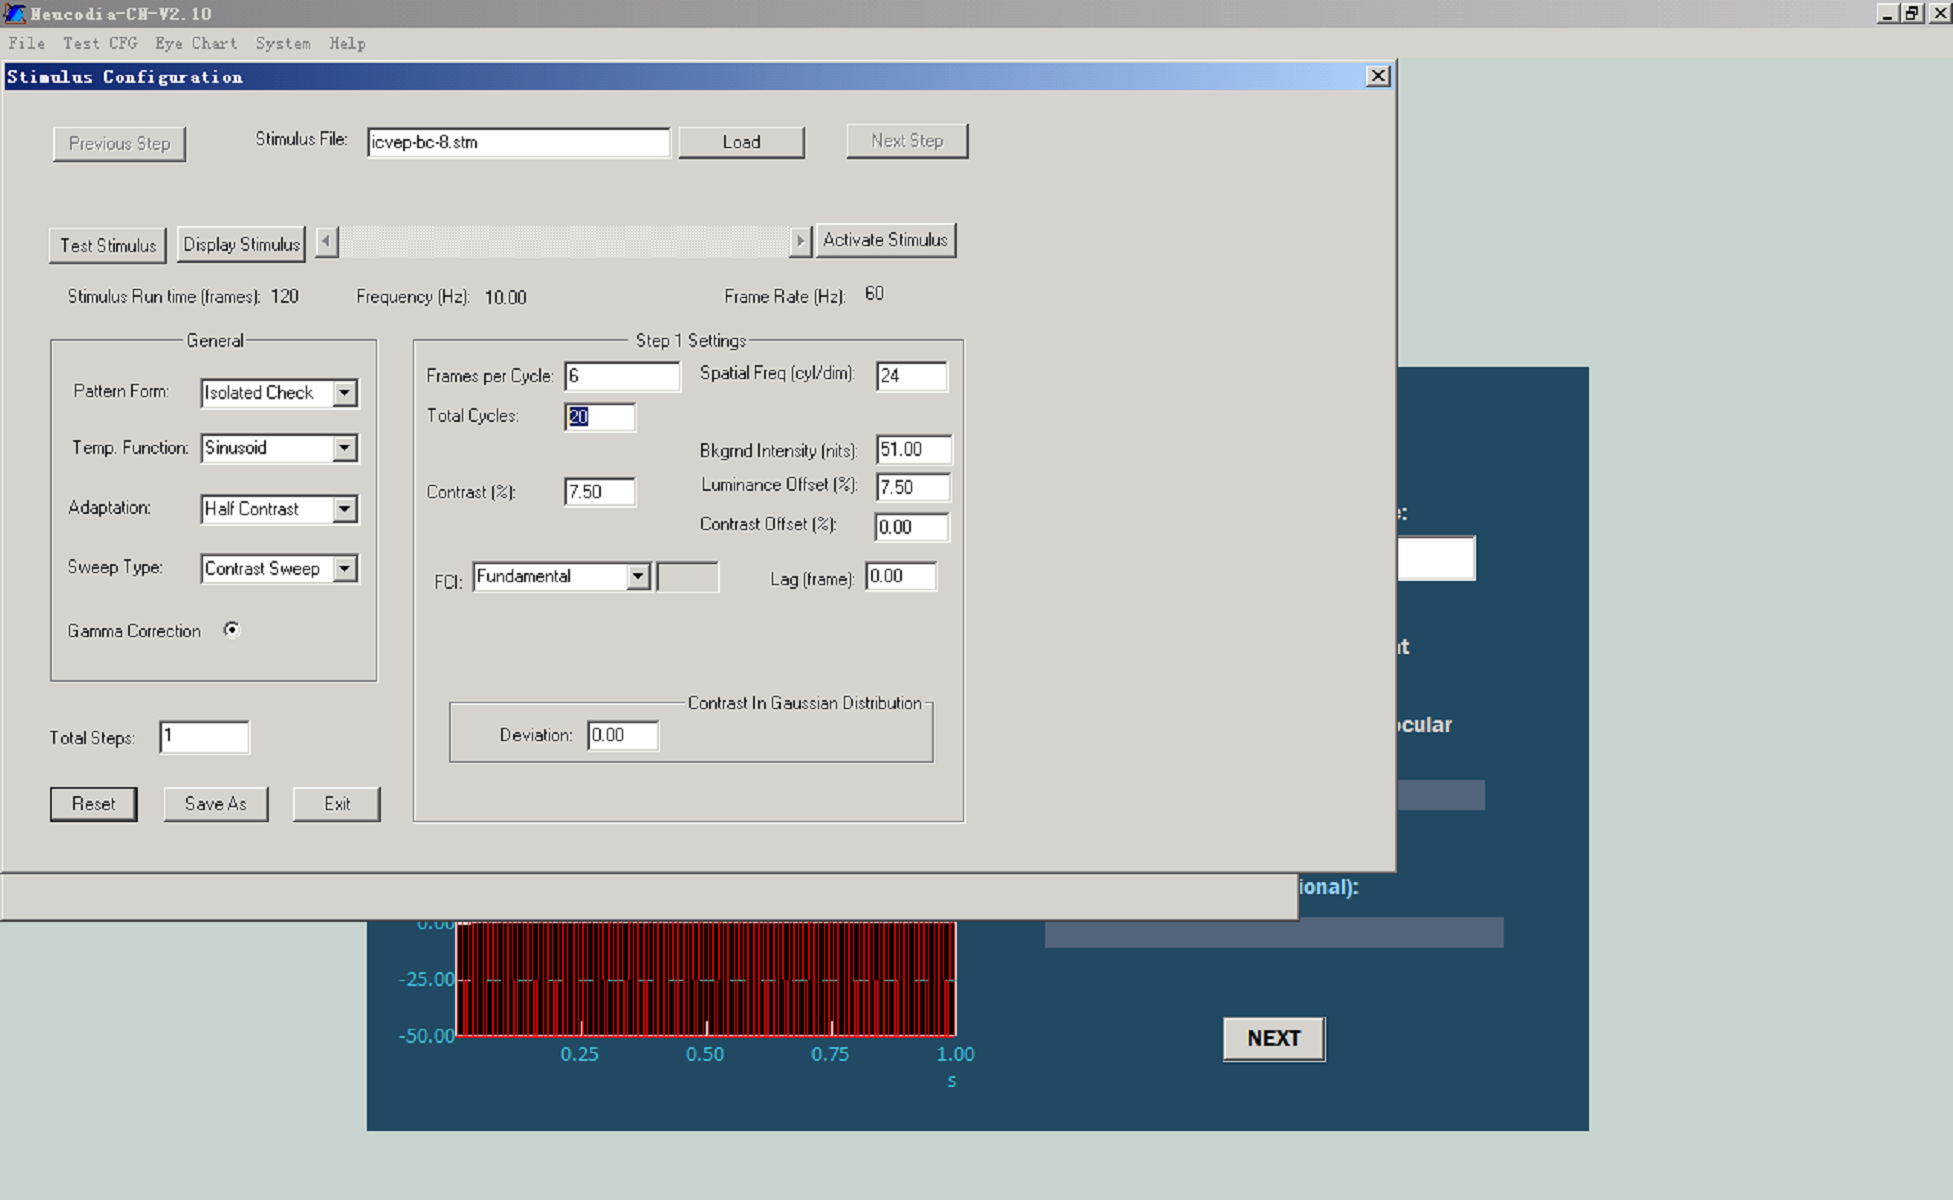The width and height of the screenshot is (1953, 1200).
Task: Expand the Adaptation dropdown
Action: click(x=345, y=509)
